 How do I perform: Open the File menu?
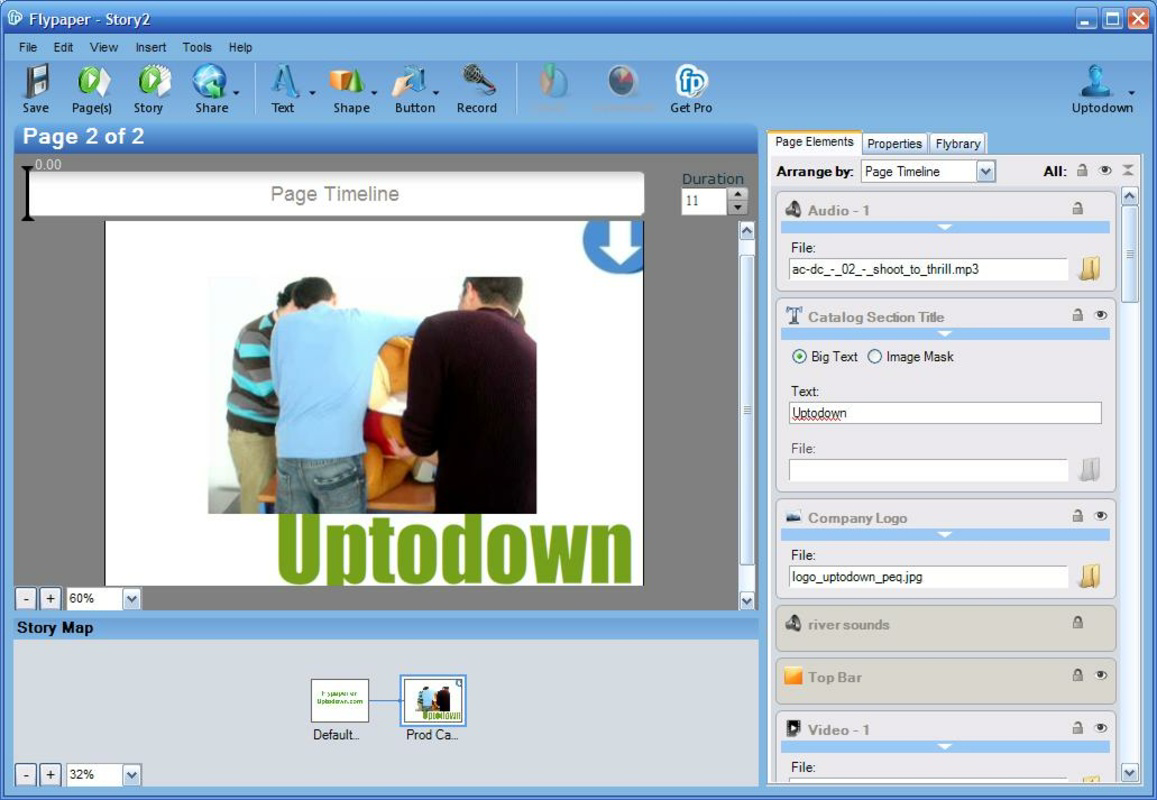[28, 47]
